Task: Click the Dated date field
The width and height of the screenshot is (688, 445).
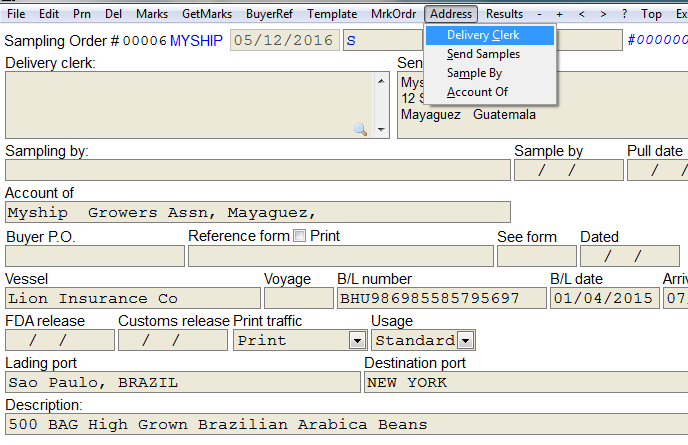Action: point(630,256)
